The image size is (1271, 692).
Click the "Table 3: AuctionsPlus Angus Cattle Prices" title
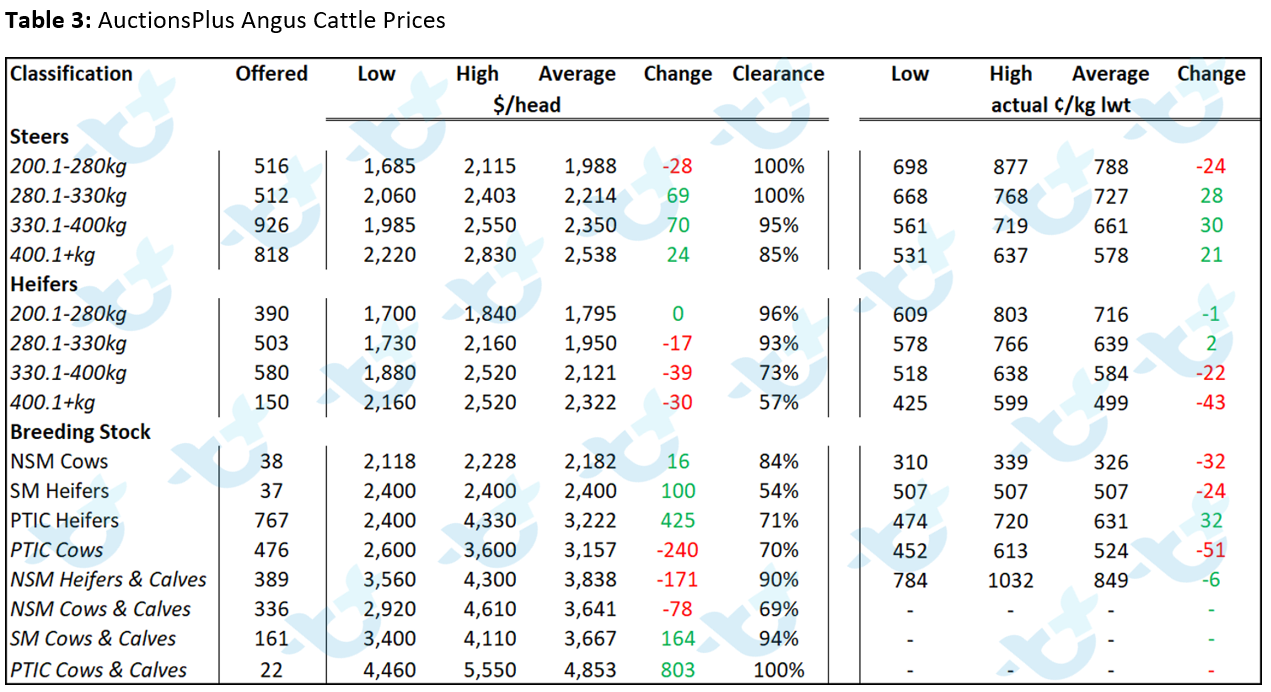[x=226, y=20]
